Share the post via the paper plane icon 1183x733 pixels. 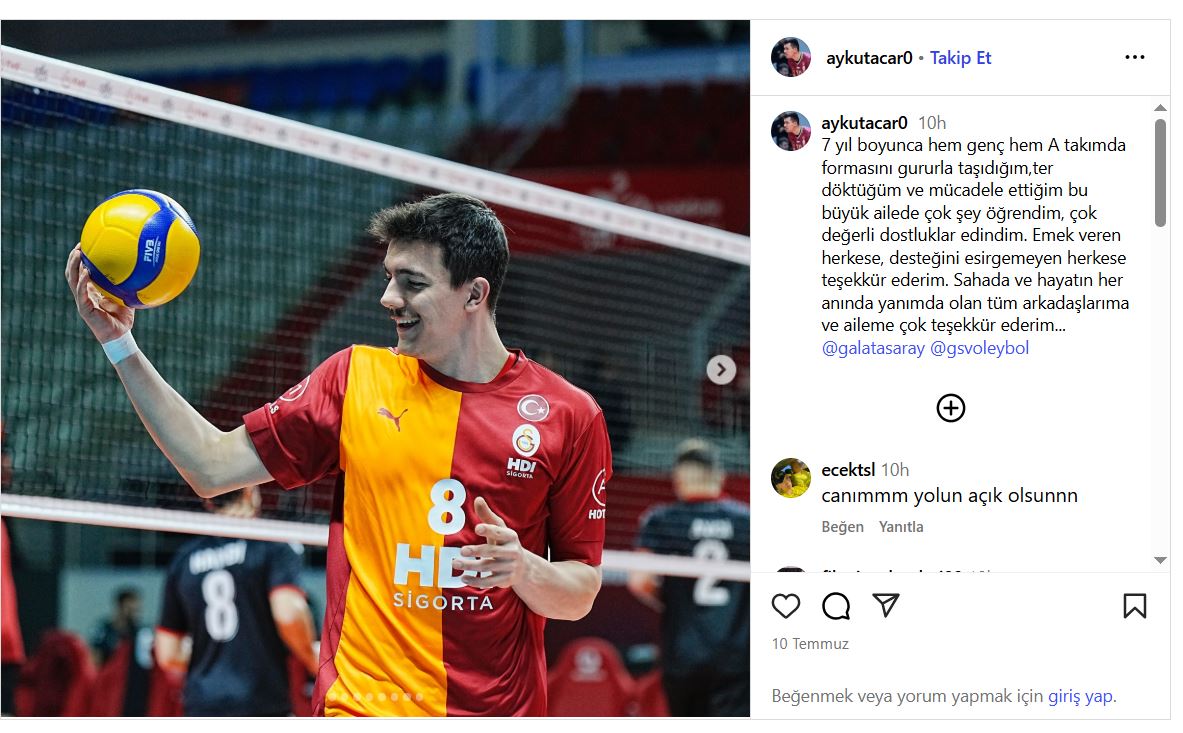tap(886, 605)
